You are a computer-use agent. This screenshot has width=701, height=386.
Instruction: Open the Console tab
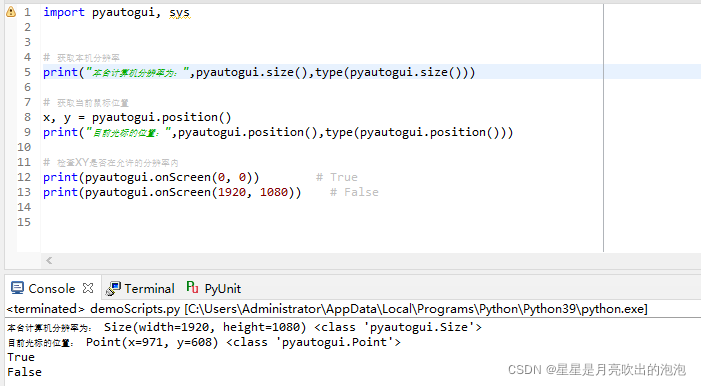(51, 288)
